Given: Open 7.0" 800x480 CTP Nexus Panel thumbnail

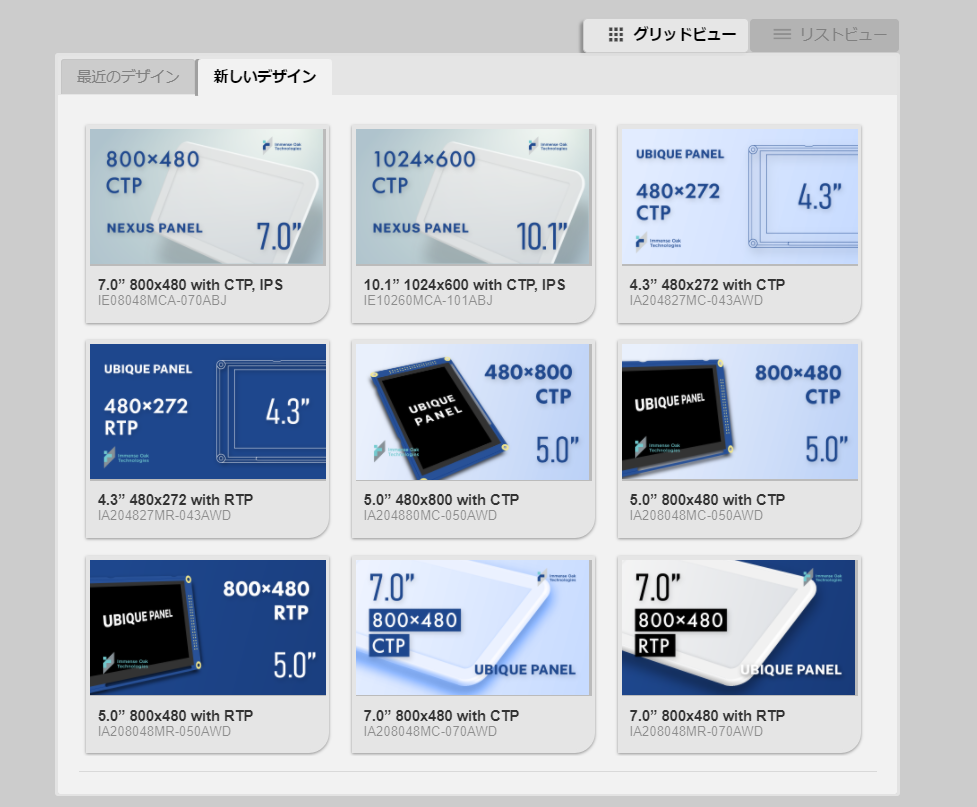Looking at the screenshot, I should (x=207, y=197).
